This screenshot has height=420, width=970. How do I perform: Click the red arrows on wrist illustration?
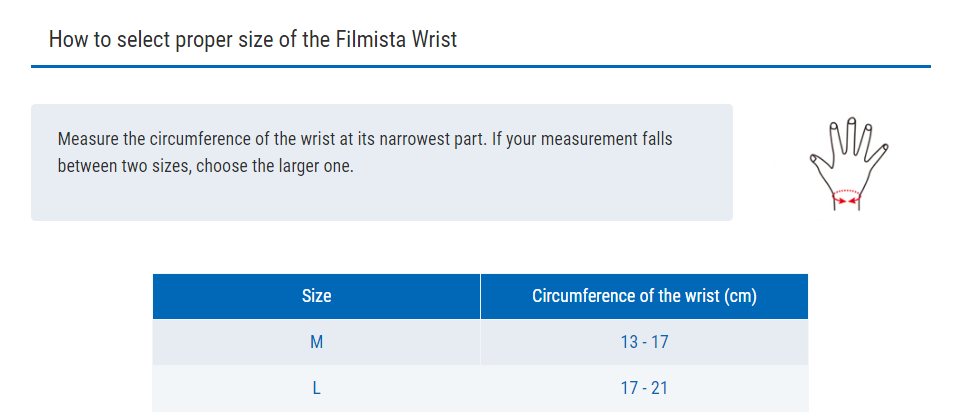click(x=847, y=199)
